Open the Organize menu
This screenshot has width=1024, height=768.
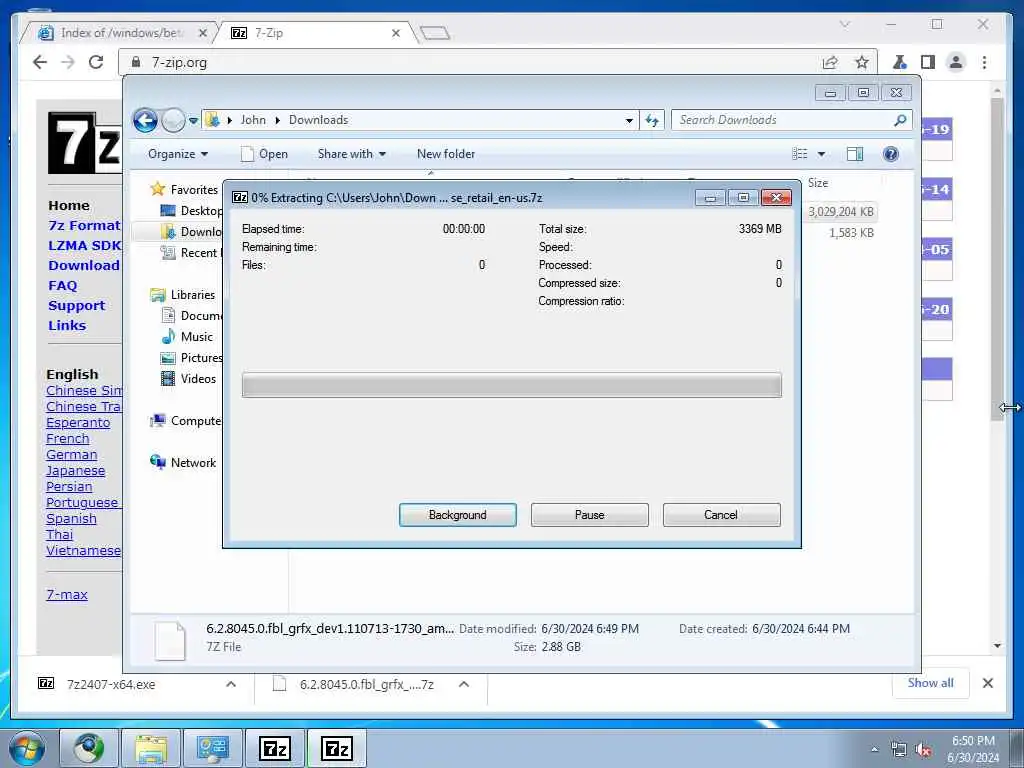click(178, 154)
